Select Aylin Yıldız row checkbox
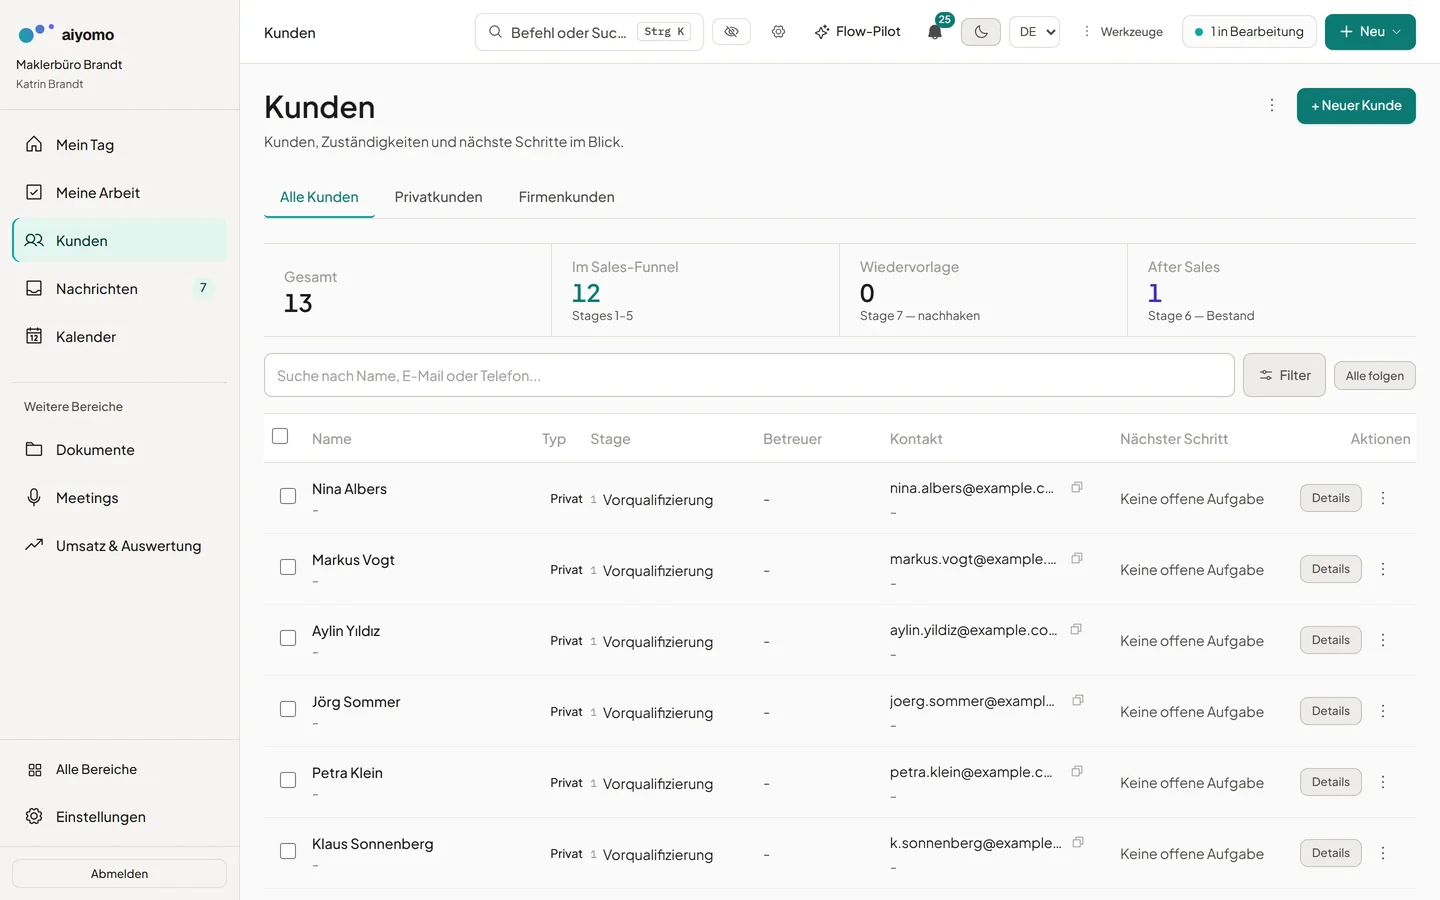The height and width of the screenshot is (900, 1440). [x=288, y=638]
